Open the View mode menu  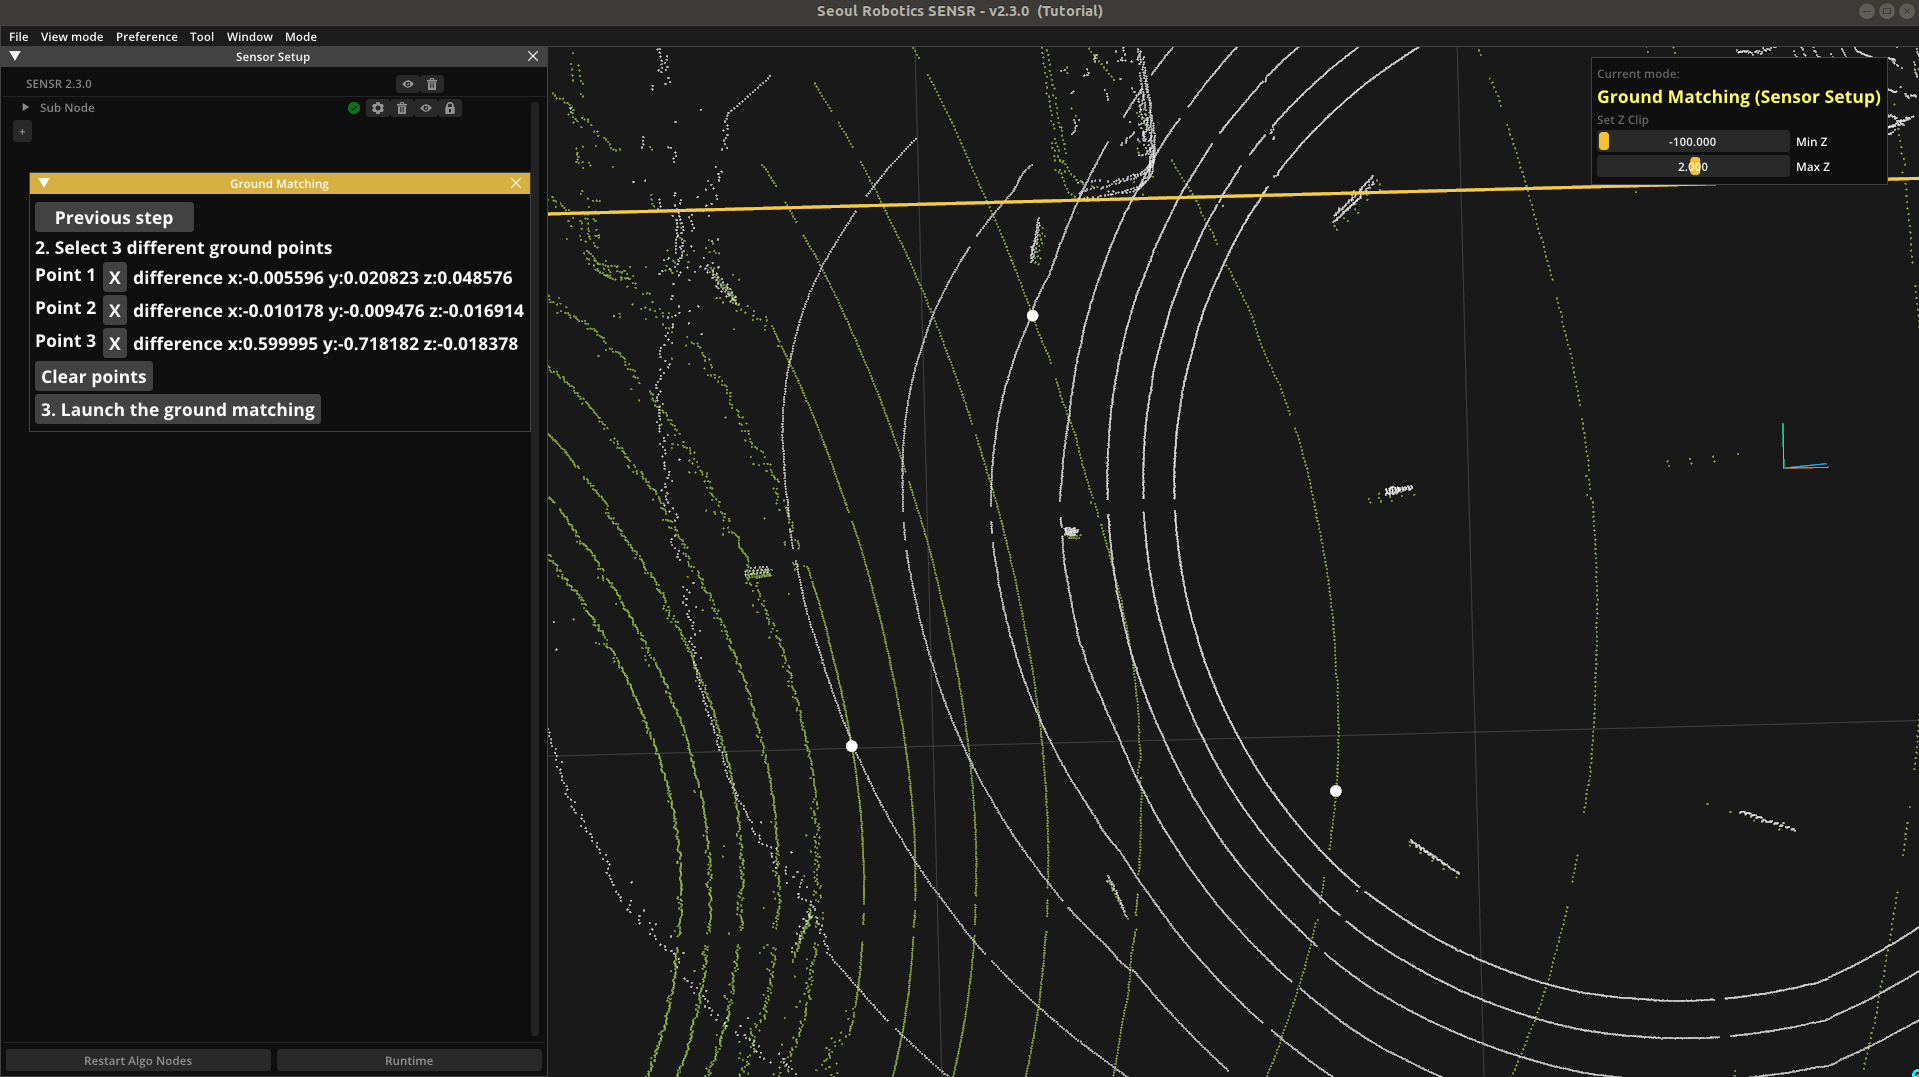pyautogui.click(x=72, y=37)
